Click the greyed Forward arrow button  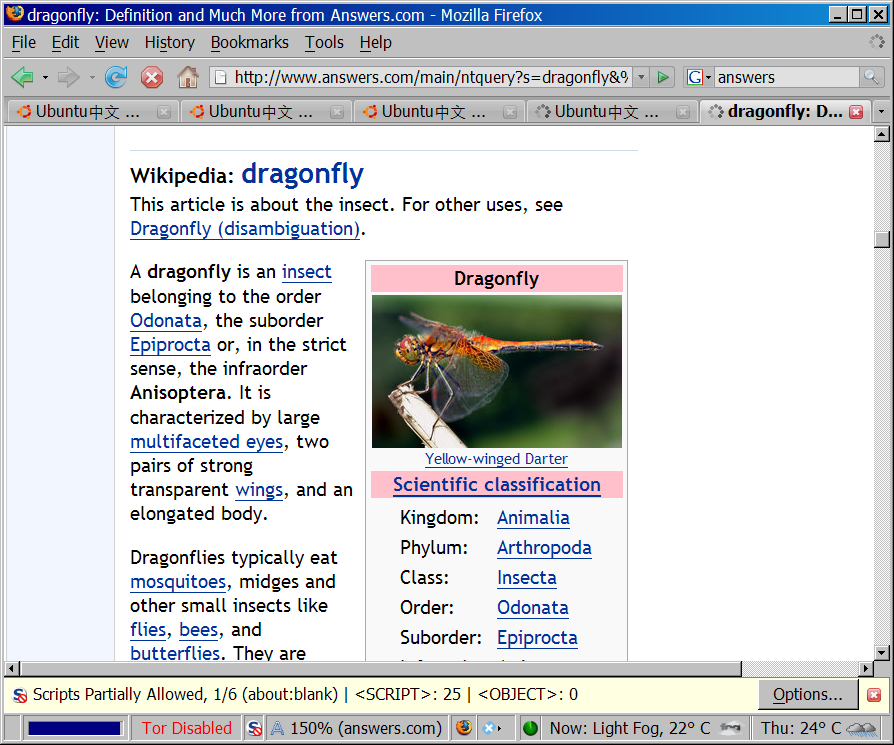68,77
